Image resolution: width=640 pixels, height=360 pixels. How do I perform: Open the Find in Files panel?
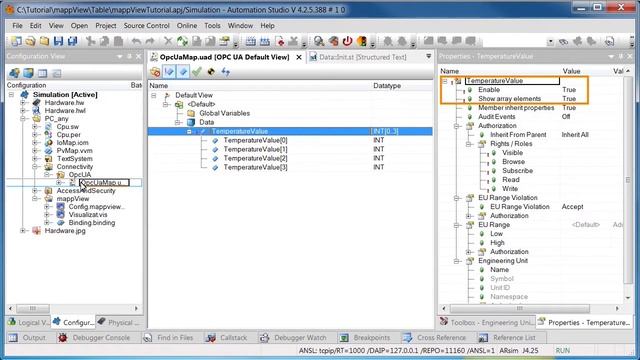click(169, 338)
